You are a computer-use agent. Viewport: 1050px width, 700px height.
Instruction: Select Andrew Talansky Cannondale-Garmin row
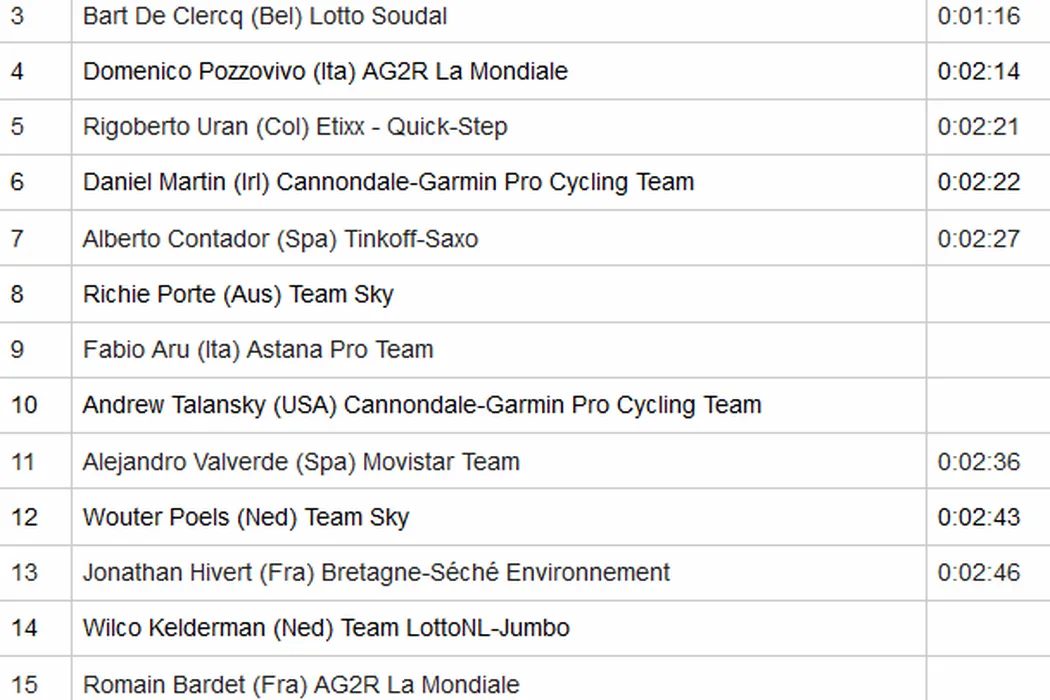click(x=422, y=405)
